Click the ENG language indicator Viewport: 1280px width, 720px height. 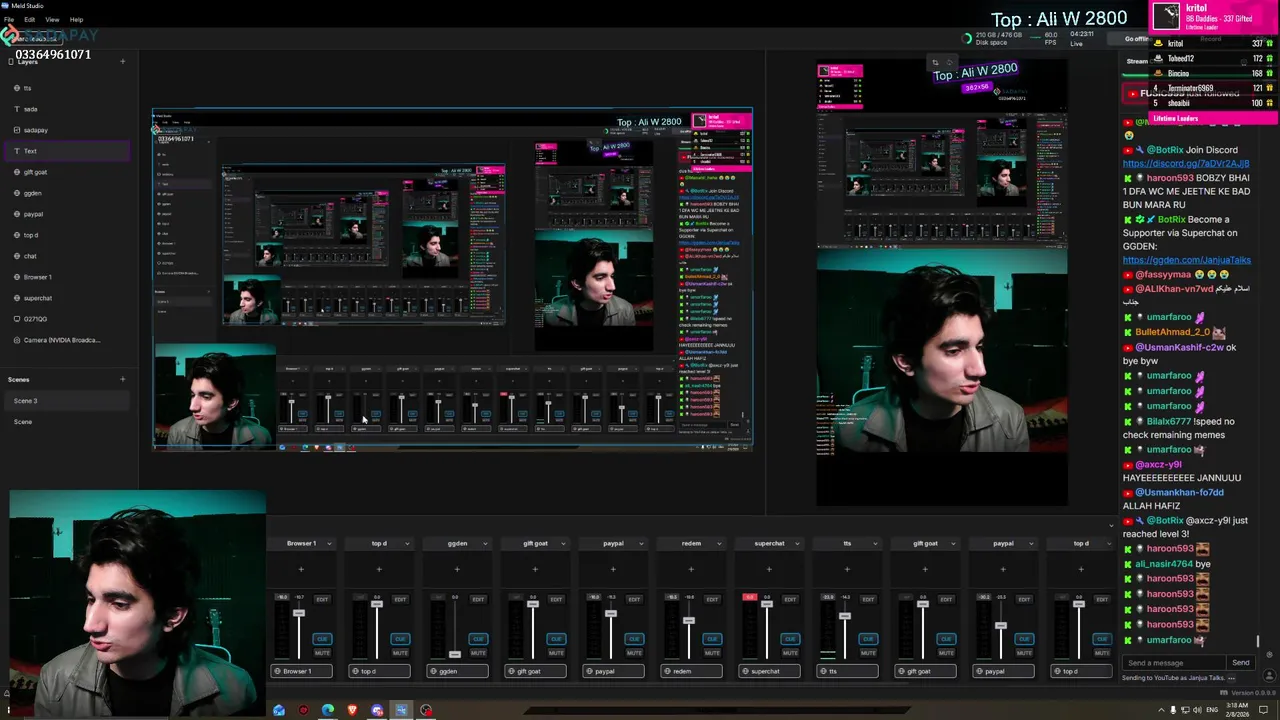point(1212,710)
